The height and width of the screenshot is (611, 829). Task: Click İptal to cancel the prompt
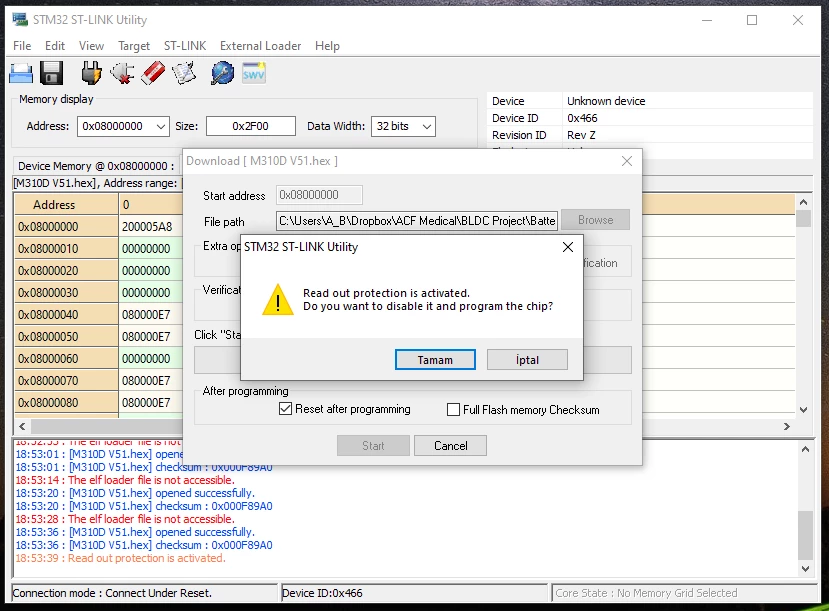point(527,360)
